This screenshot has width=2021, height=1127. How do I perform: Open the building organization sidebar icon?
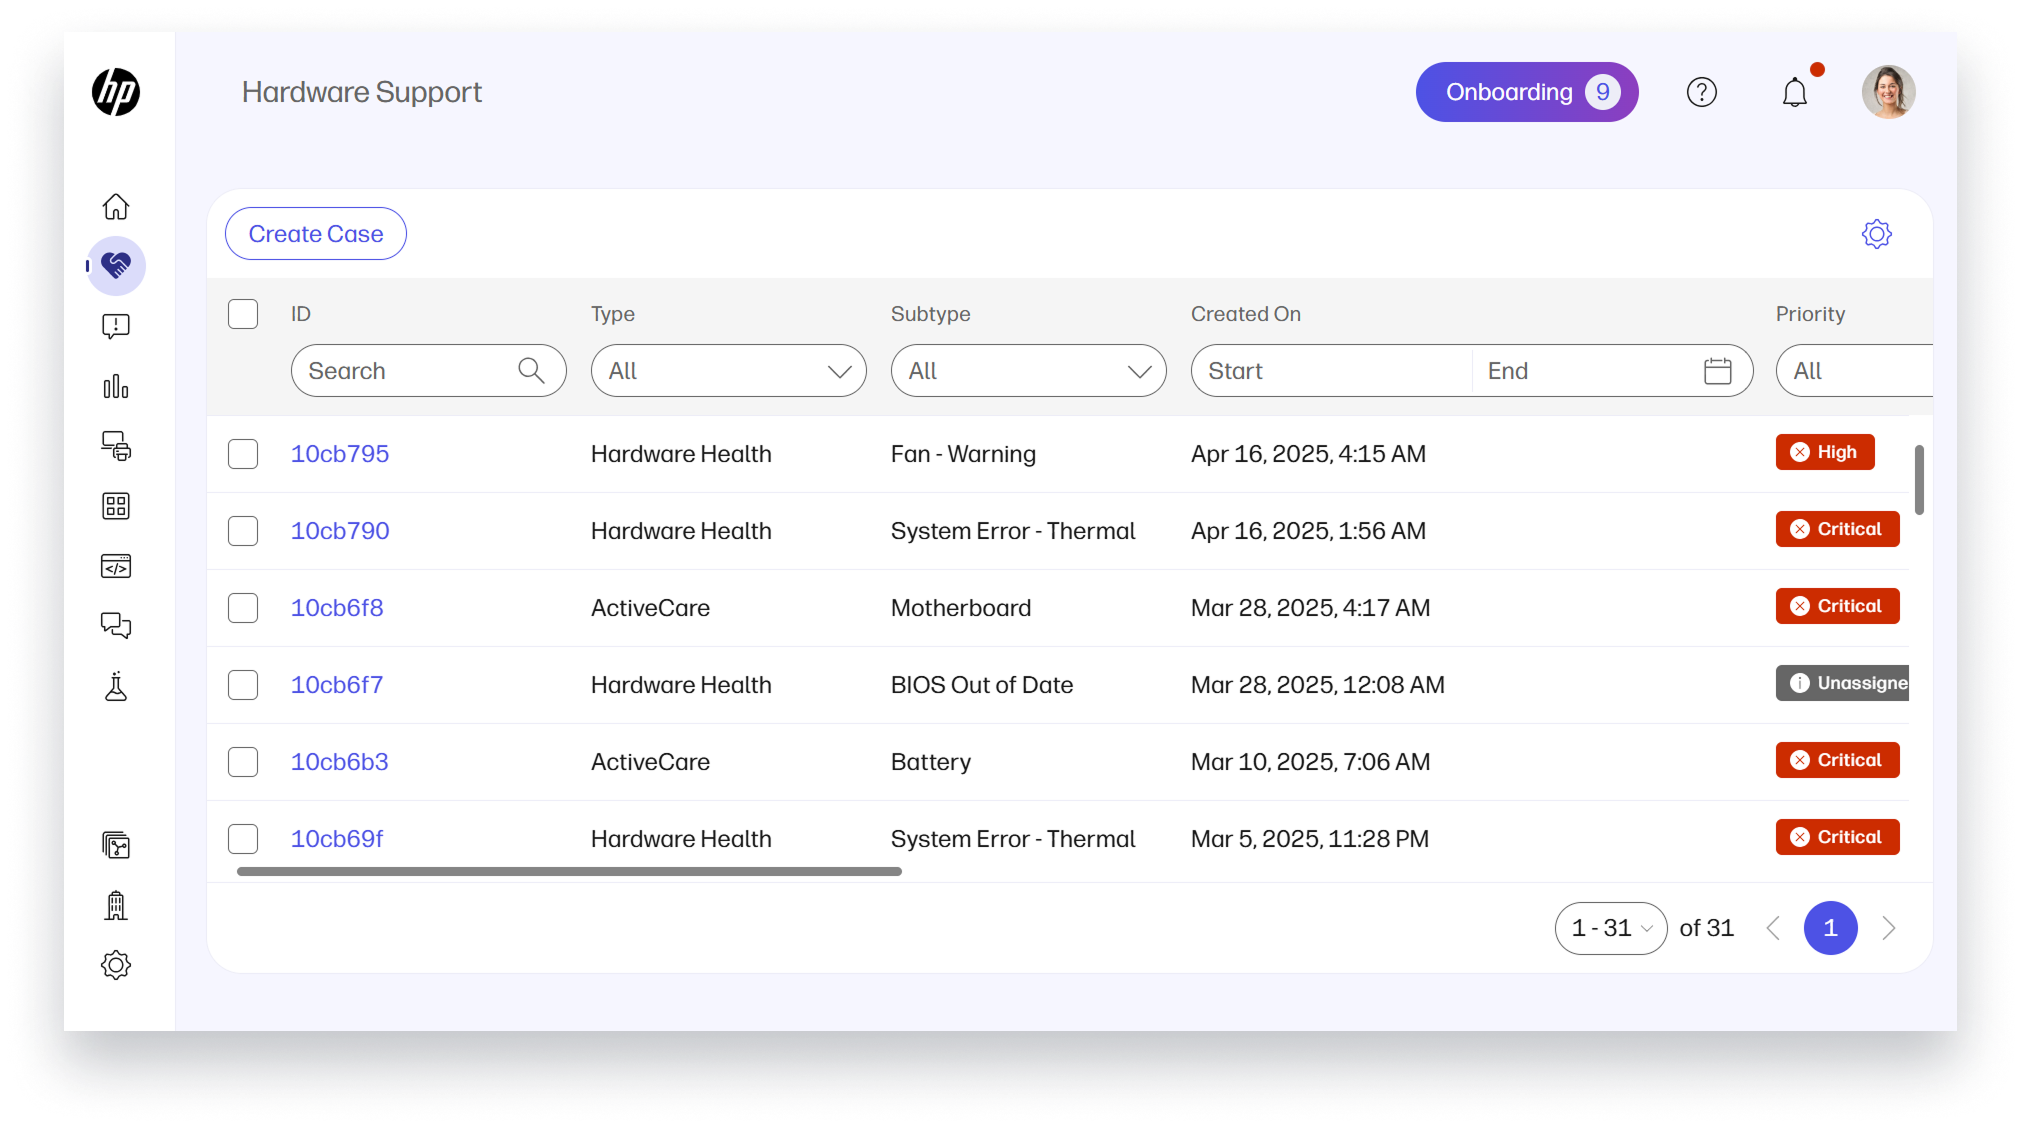pos(116,906)
